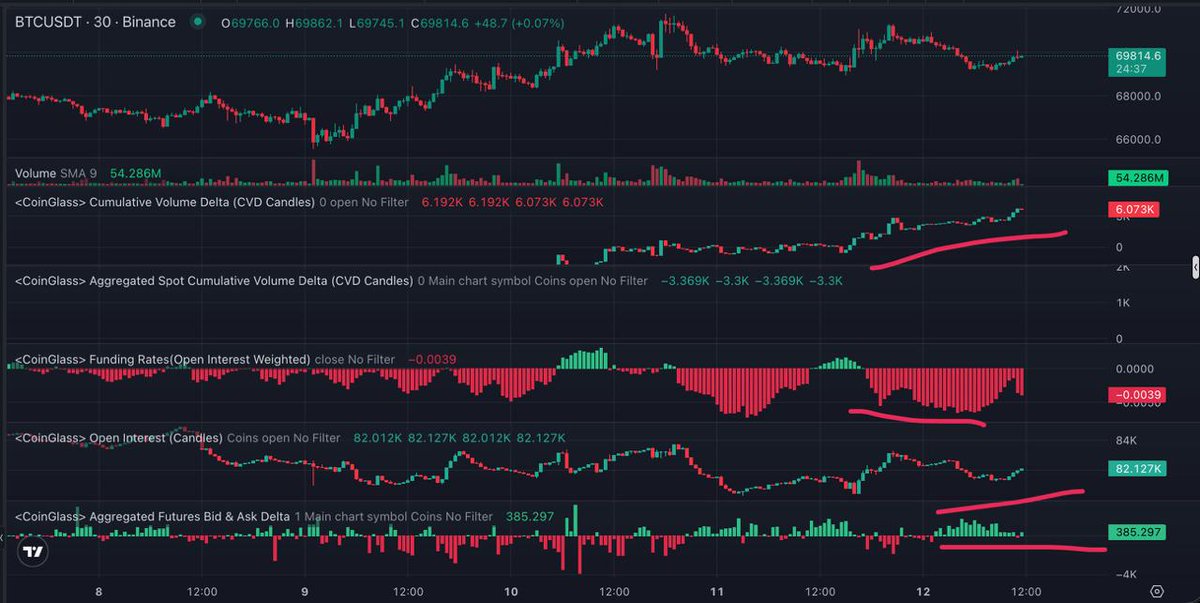Image resolution: width=1200 pixels, height=603 pixels.
Task: Click red -0.0039 label on price scale
Action: coord(1139,395)
